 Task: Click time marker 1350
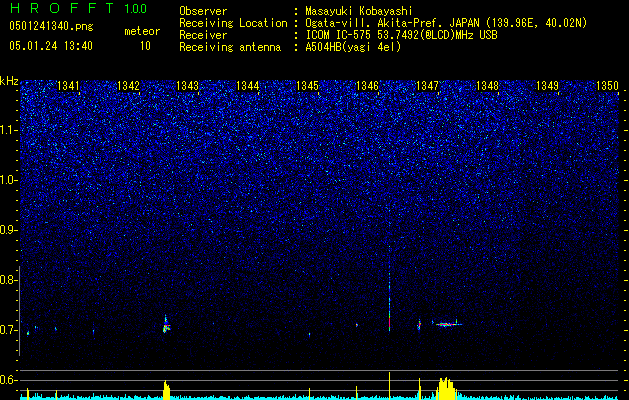pos(607,85)
